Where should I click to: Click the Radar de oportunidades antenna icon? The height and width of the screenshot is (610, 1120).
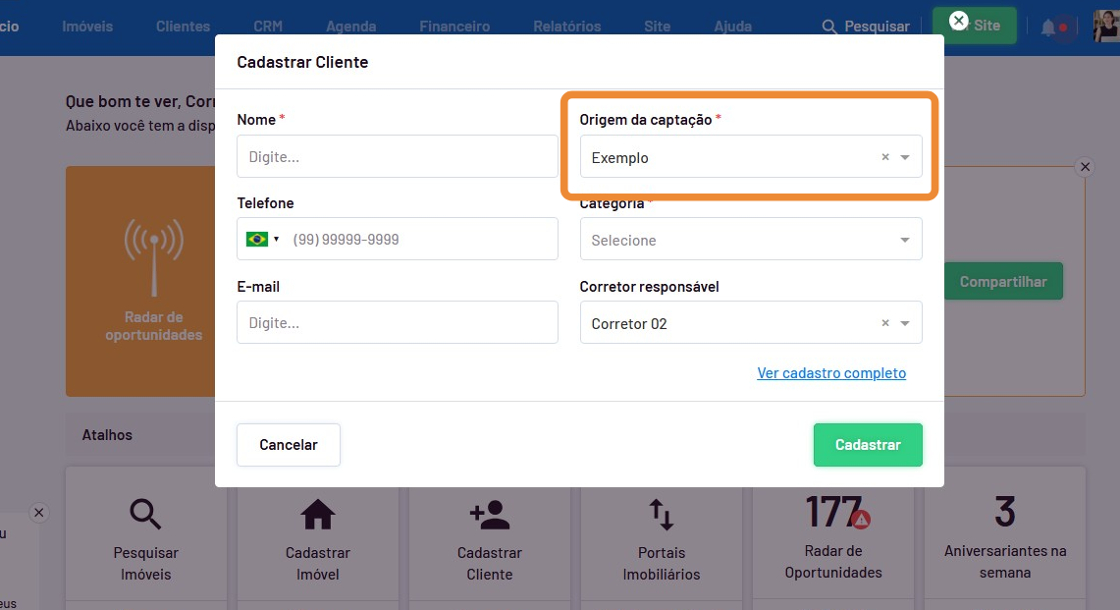pyautogui.click(x=154, y=256)
